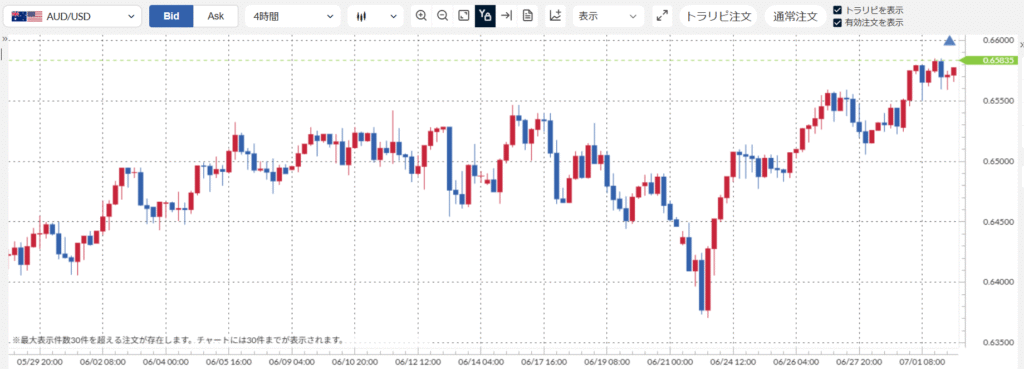This screenshot has height=369, width=1024.
Task: Open the candlestick chart type dropdown
Action: [x=376, y=16]
